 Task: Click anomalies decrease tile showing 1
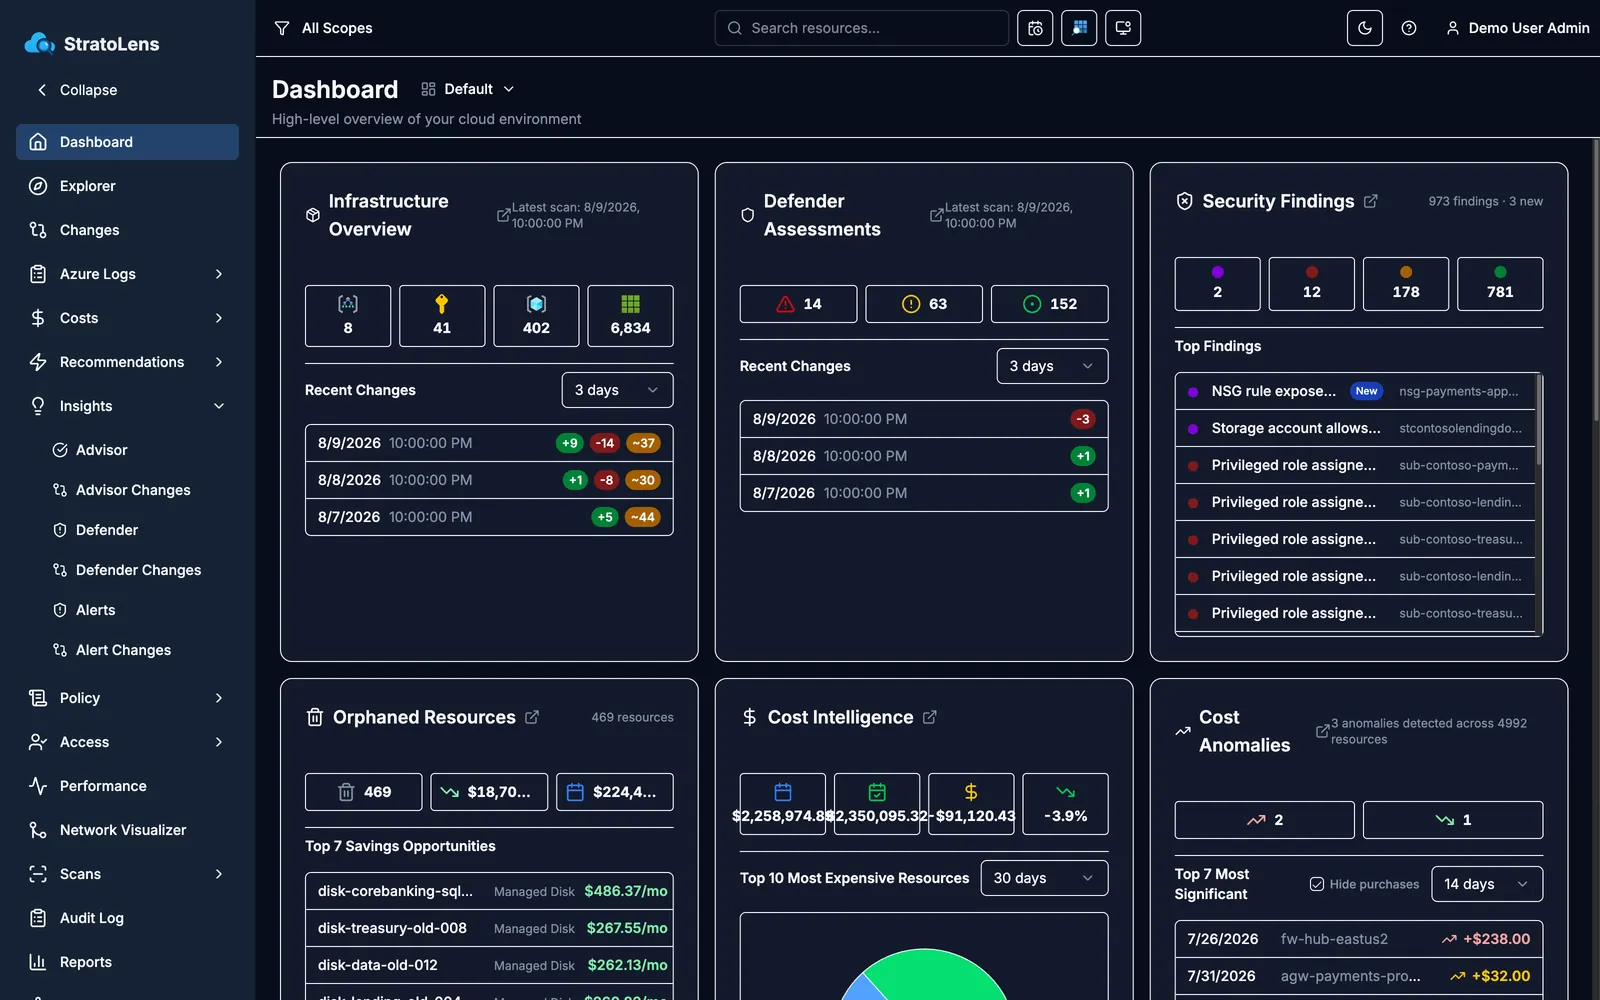1453,820
